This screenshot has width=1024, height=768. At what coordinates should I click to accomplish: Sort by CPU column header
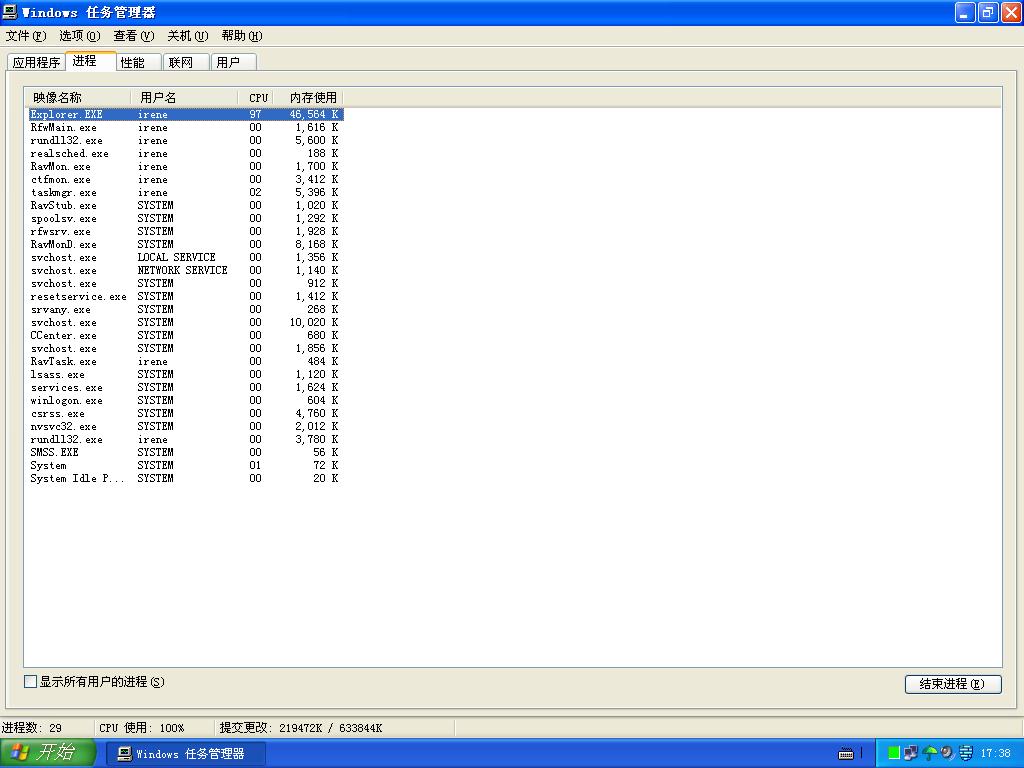point(256,98)
